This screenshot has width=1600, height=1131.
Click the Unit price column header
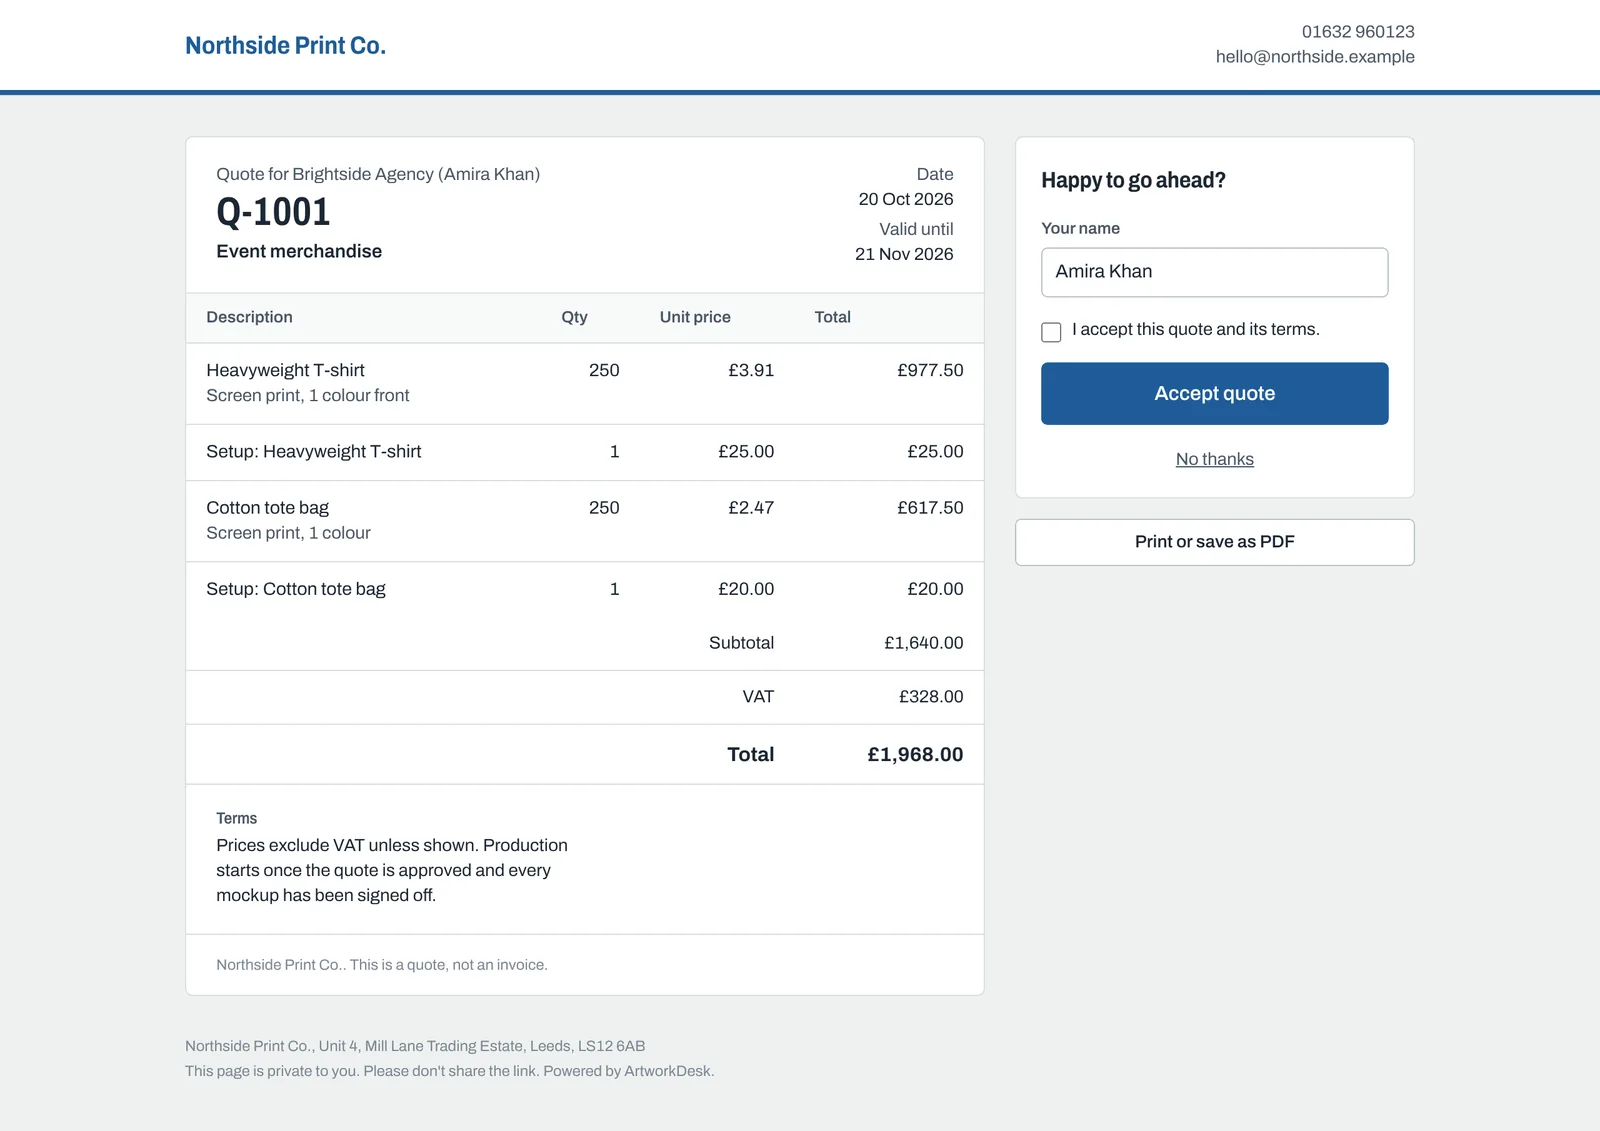[x=695, y=317]
